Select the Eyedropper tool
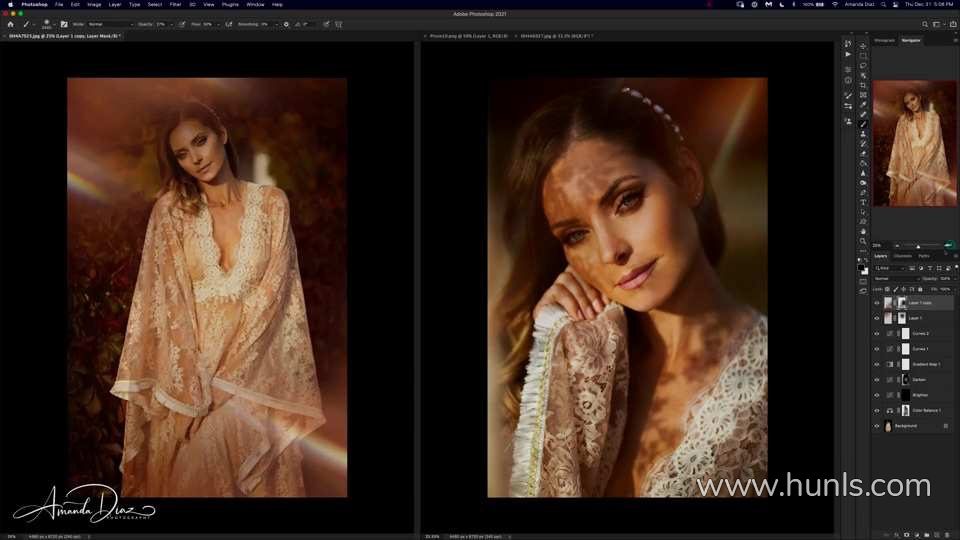 click(863, 105)
